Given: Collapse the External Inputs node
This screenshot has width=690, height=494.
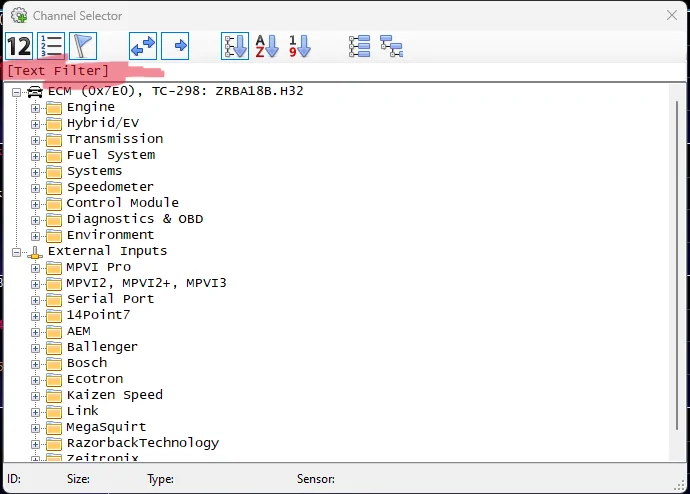Looking at the screenshot, I should (17, 252).
